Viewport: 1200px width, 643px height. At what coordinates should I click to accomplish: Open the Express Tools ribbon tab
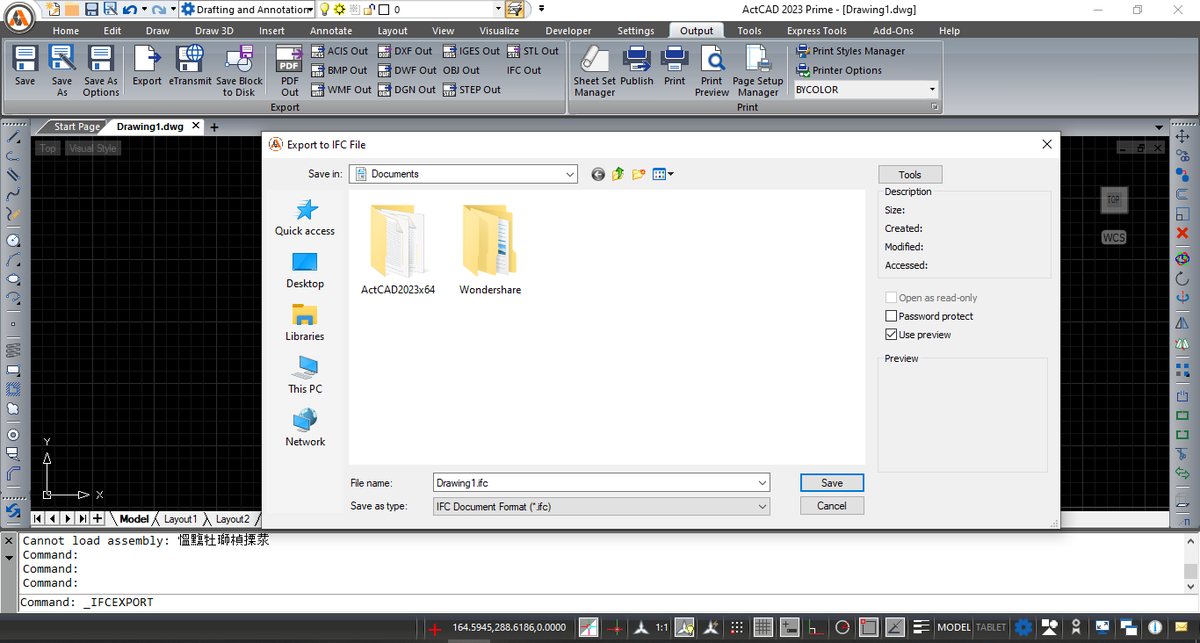tap(816, 31)
